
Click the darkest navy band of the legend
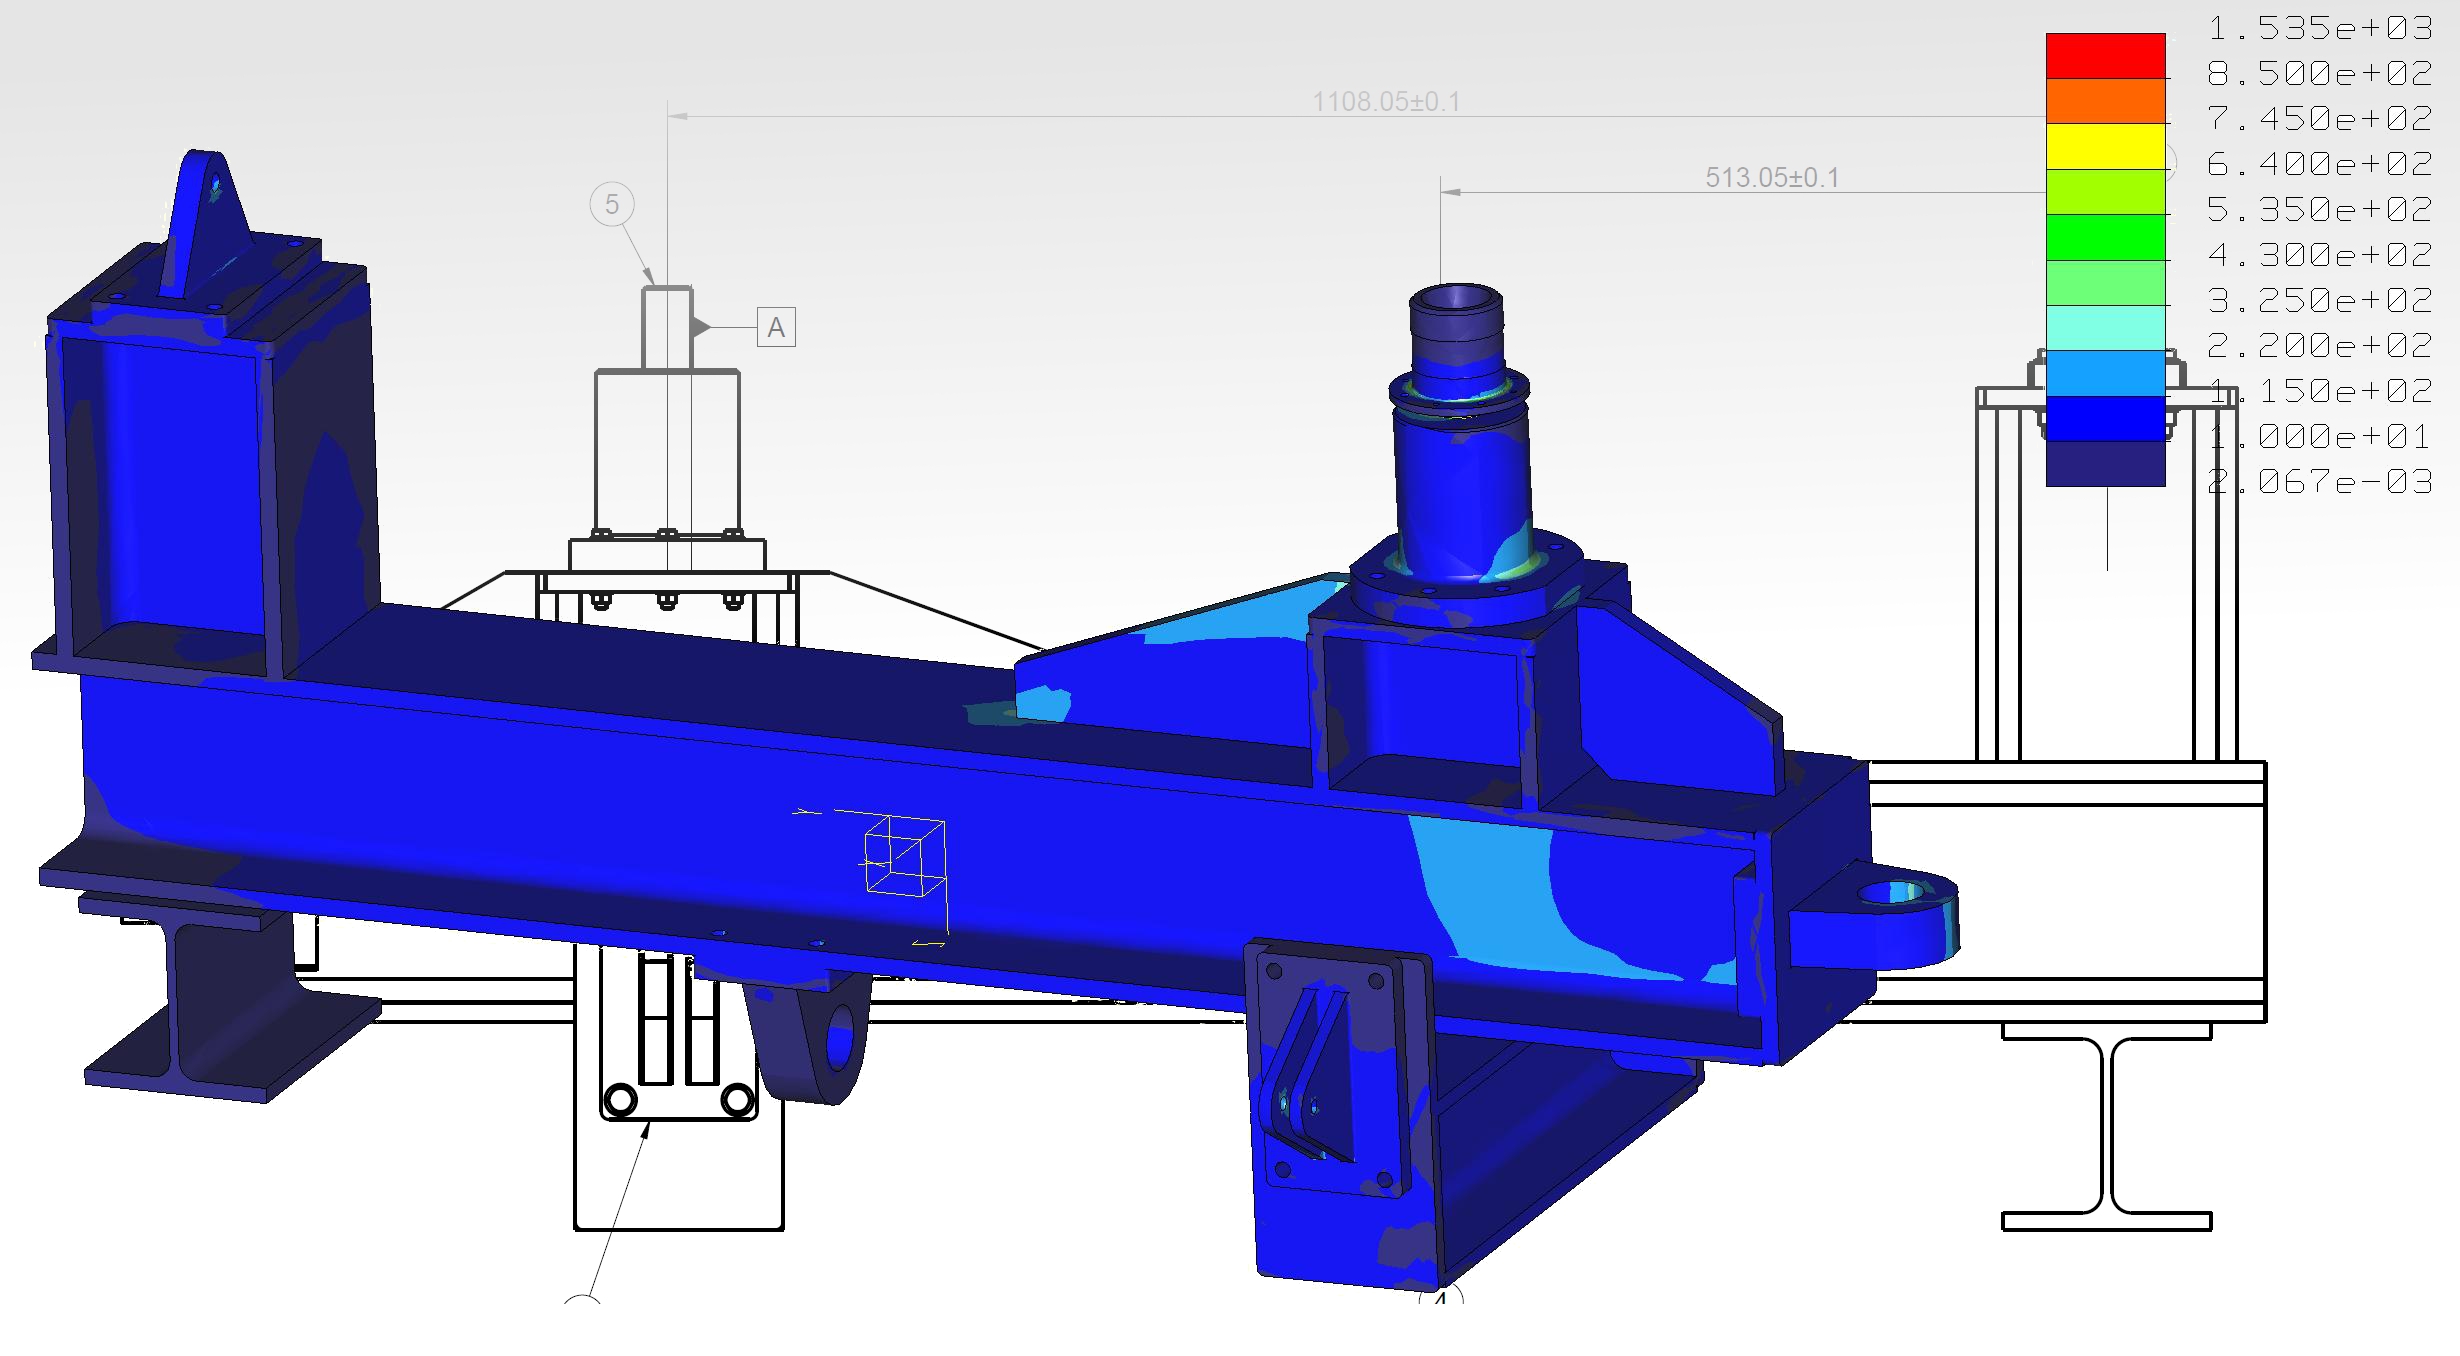(2105, 464)
